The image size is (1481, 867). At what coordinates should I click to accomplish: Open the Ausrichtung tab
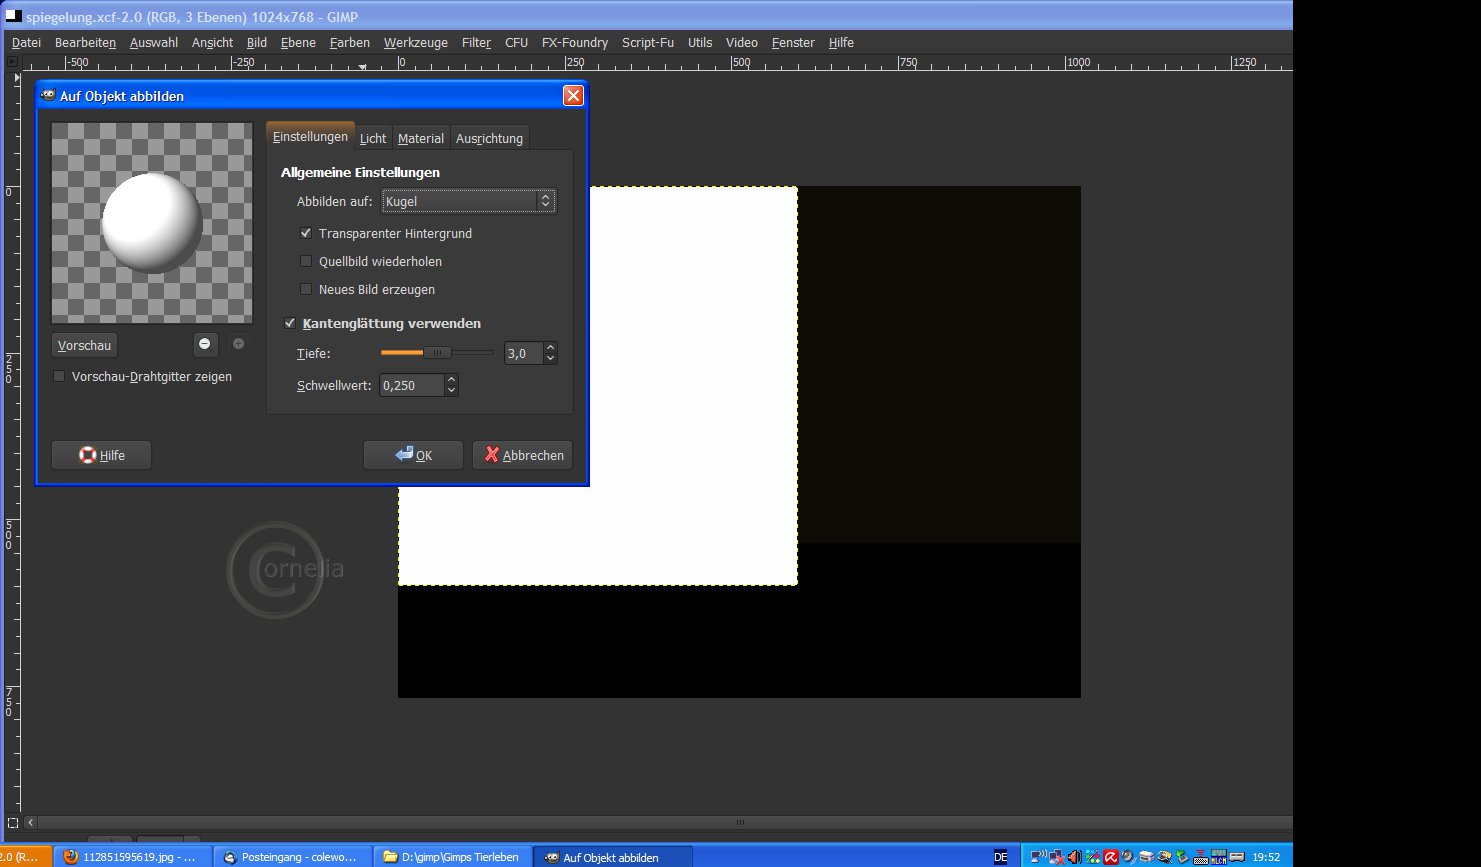click(489, 138)
